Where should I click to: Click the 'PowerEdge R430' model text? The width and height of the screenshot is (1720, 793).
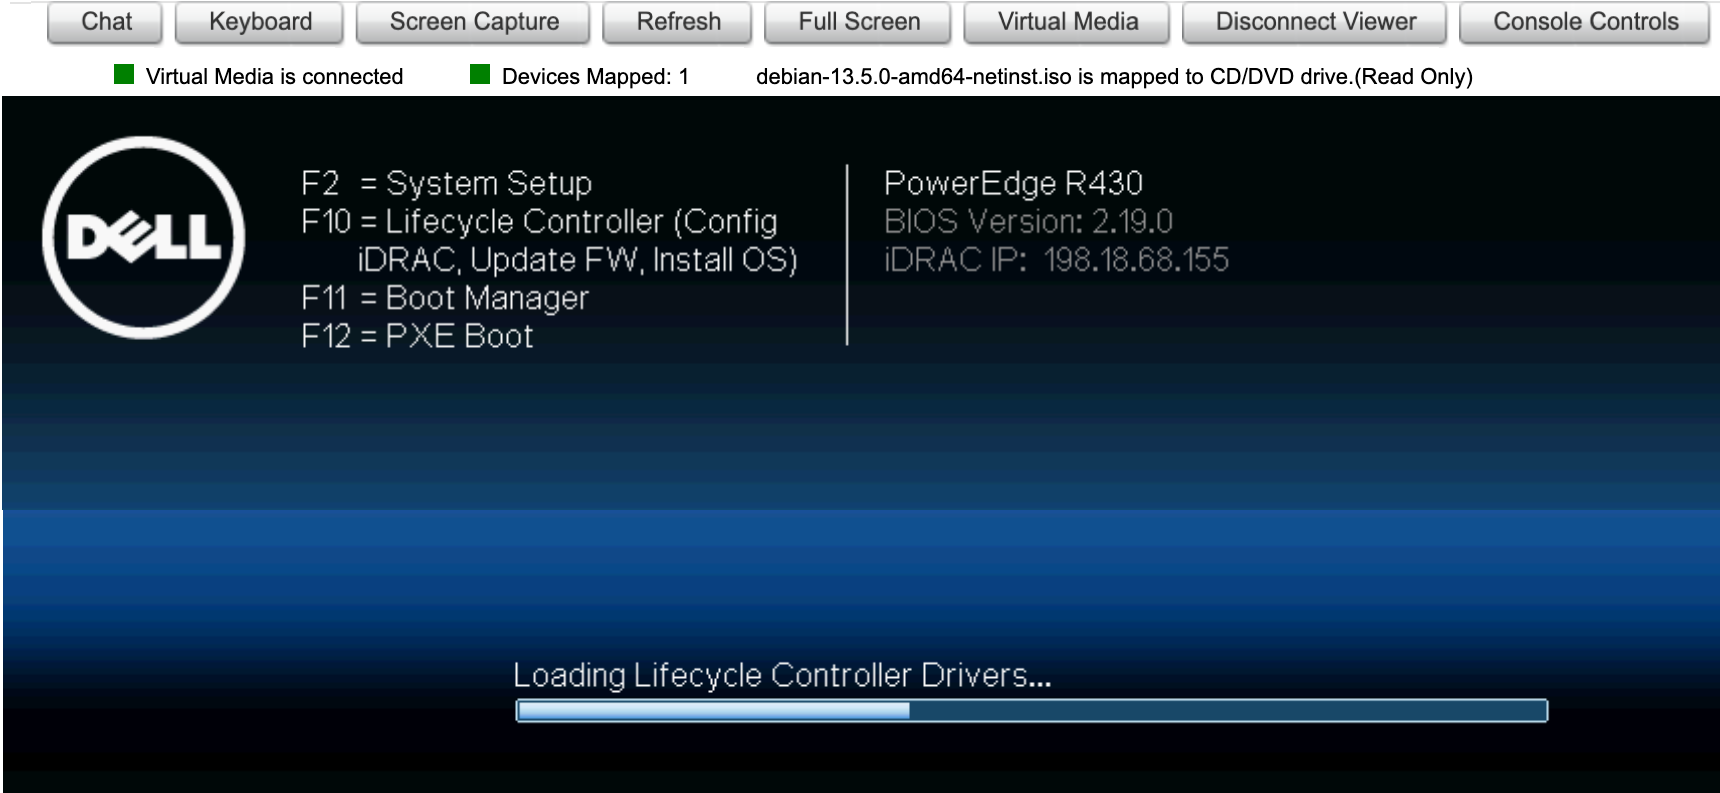click(x=1013, y=183)
